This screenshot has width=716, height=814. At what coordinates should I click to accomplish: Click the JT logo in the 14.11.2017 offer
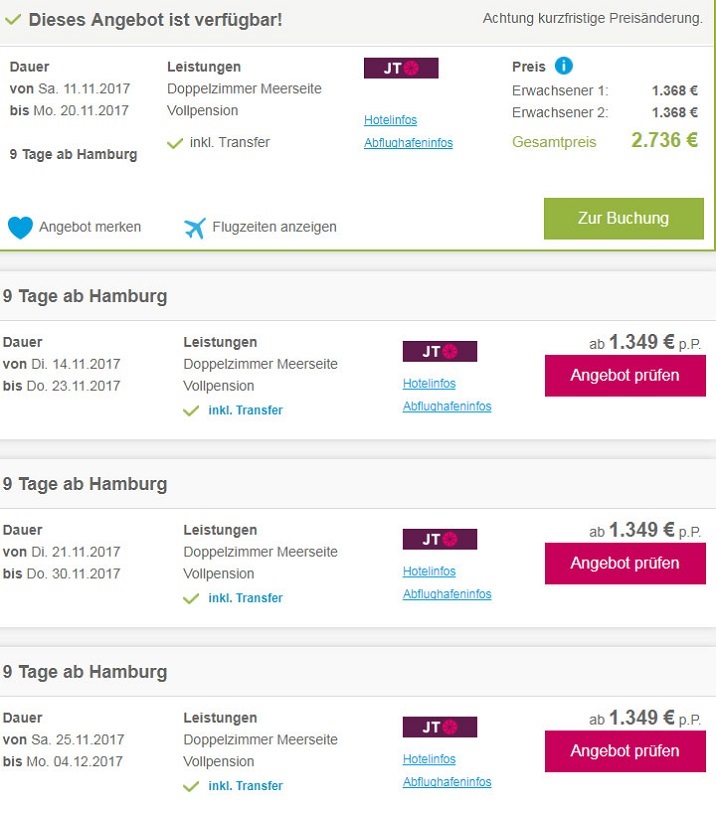click(x=440, y=351)
